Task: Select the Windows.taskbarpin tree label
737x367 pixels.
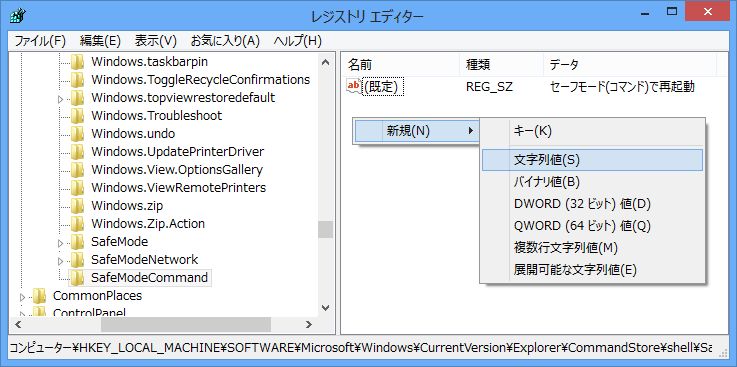Action: click(149, 62)
